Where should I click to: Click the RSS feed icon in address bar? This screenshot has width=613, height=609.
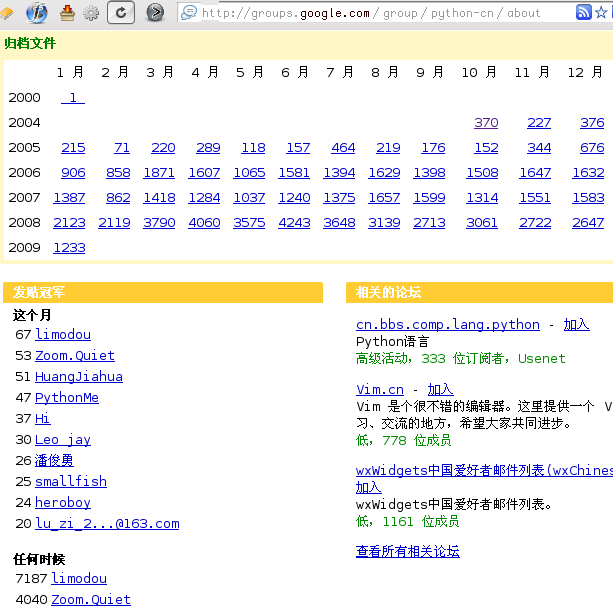click(584, 13)
